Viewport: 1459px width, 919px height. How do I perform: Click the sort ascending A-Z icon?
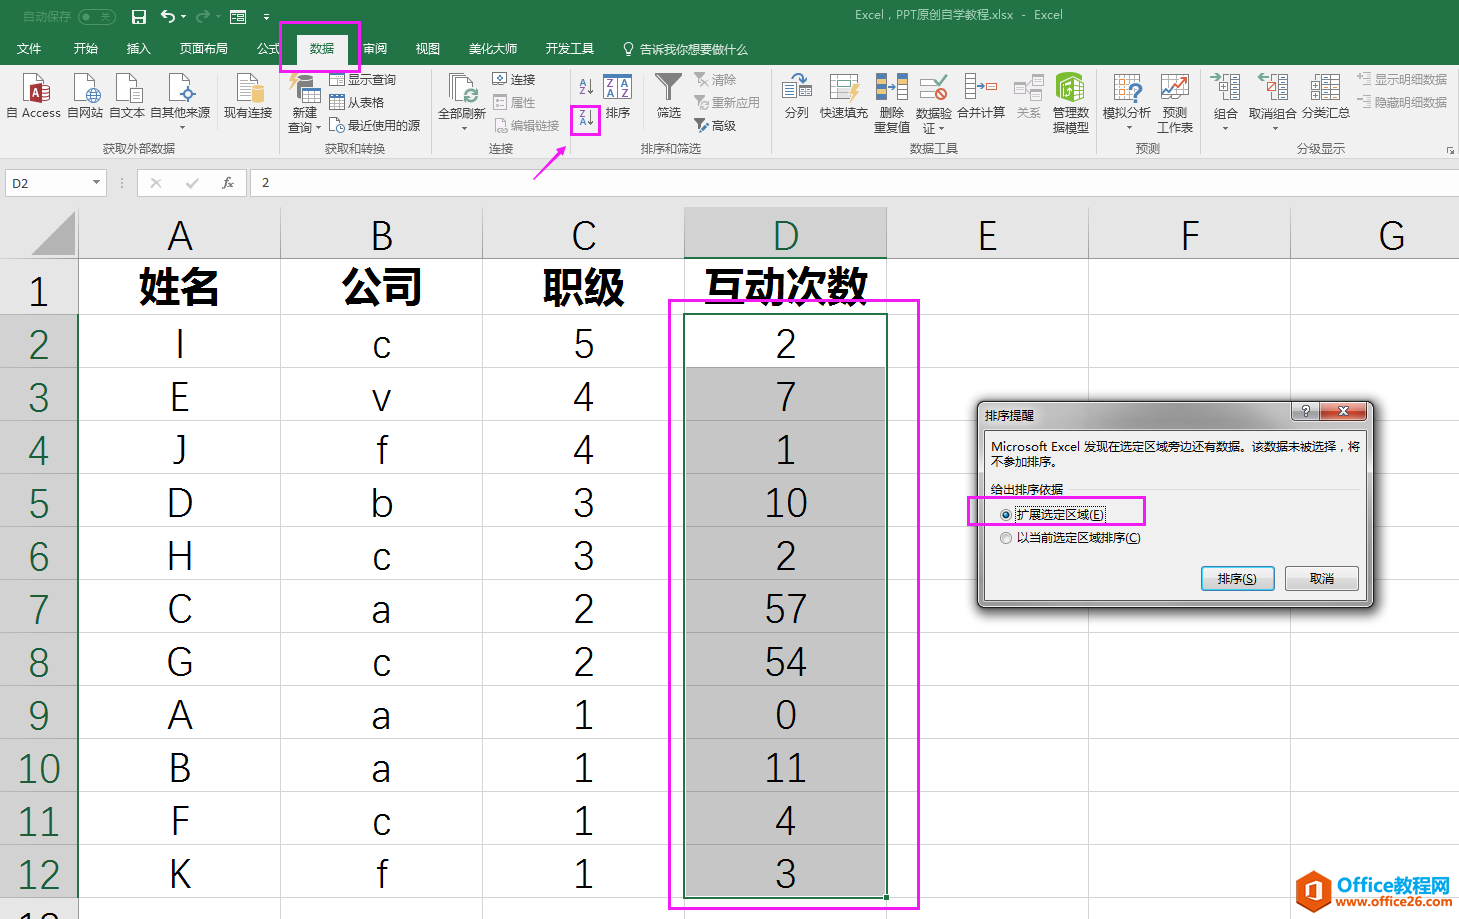[586, 87]
